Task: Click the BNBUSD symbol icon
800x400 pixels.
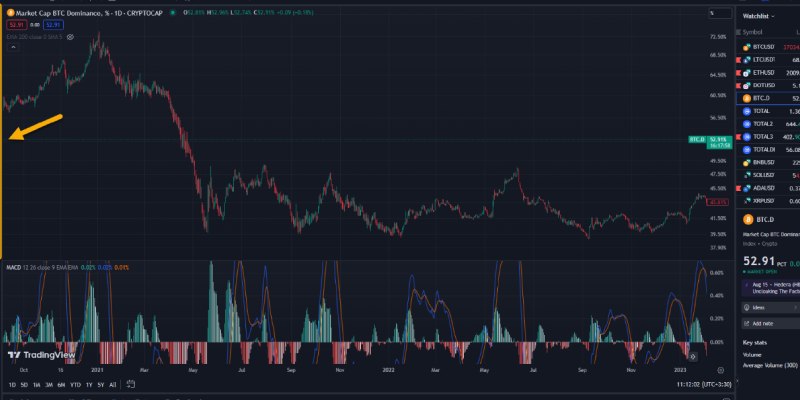Action: click(x=747, y=162)
